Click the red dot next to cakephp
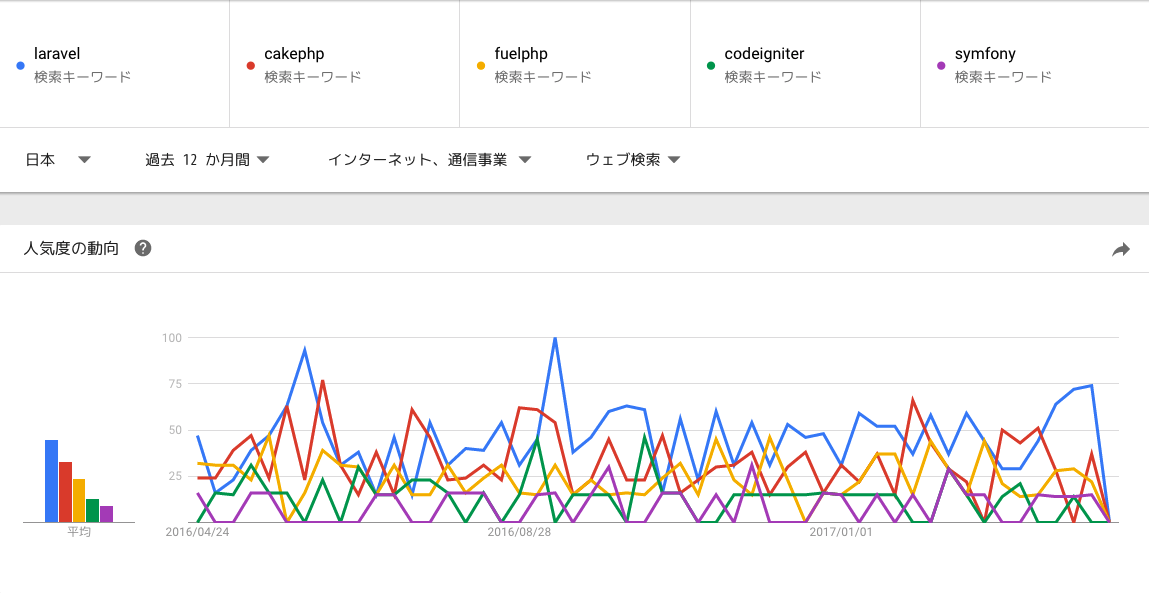Viewport: 1149px width, 593px height. coord(251,65)
